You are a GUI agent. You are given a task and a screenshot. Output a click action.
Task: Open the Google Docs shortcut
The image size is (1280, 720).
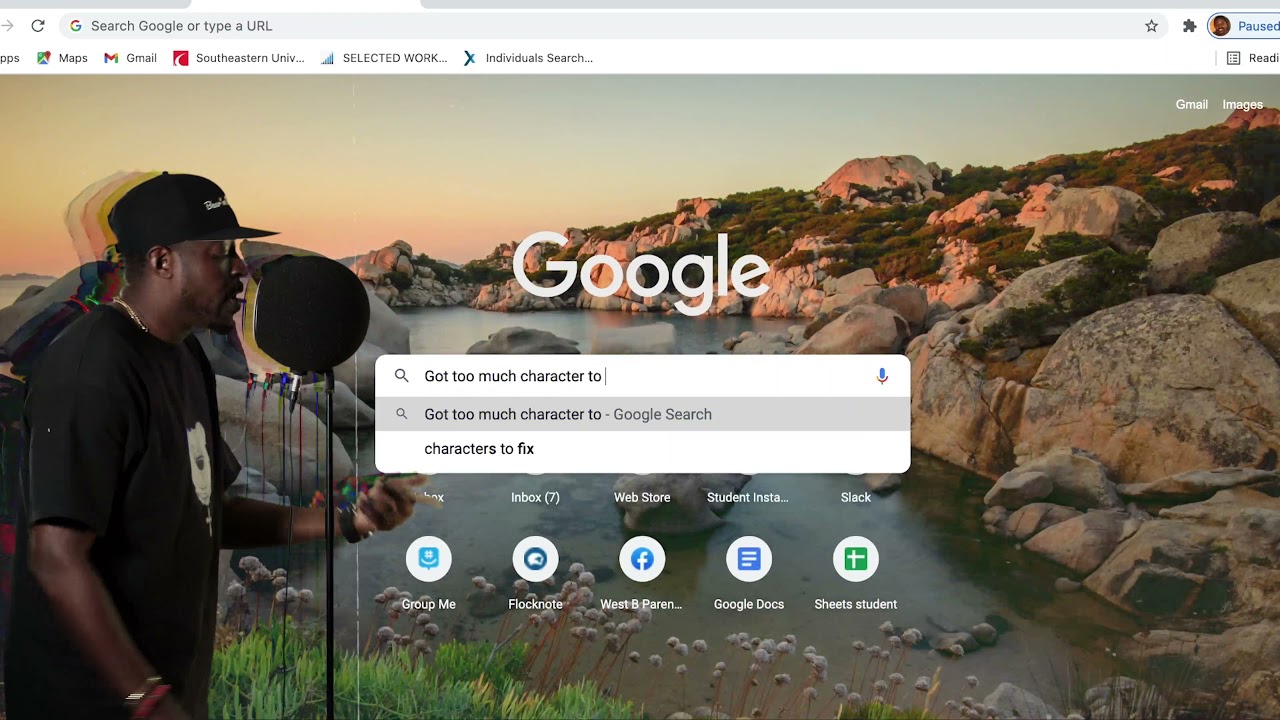click(749, 573)
